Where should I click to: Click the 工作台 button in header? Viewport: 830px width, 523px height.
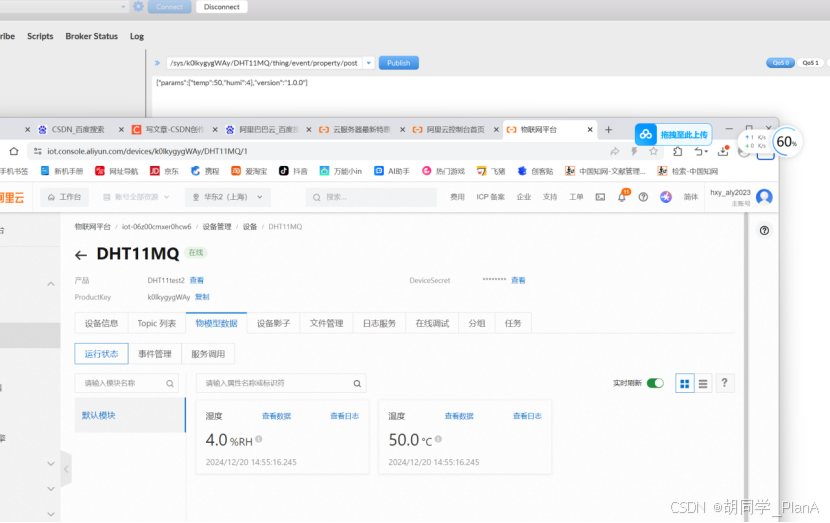tap(65, 197)
